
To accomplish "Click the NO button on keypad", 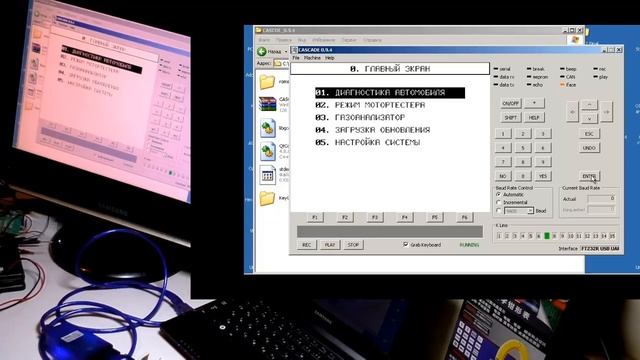I will pyautogui.click(x=503, y=176).
